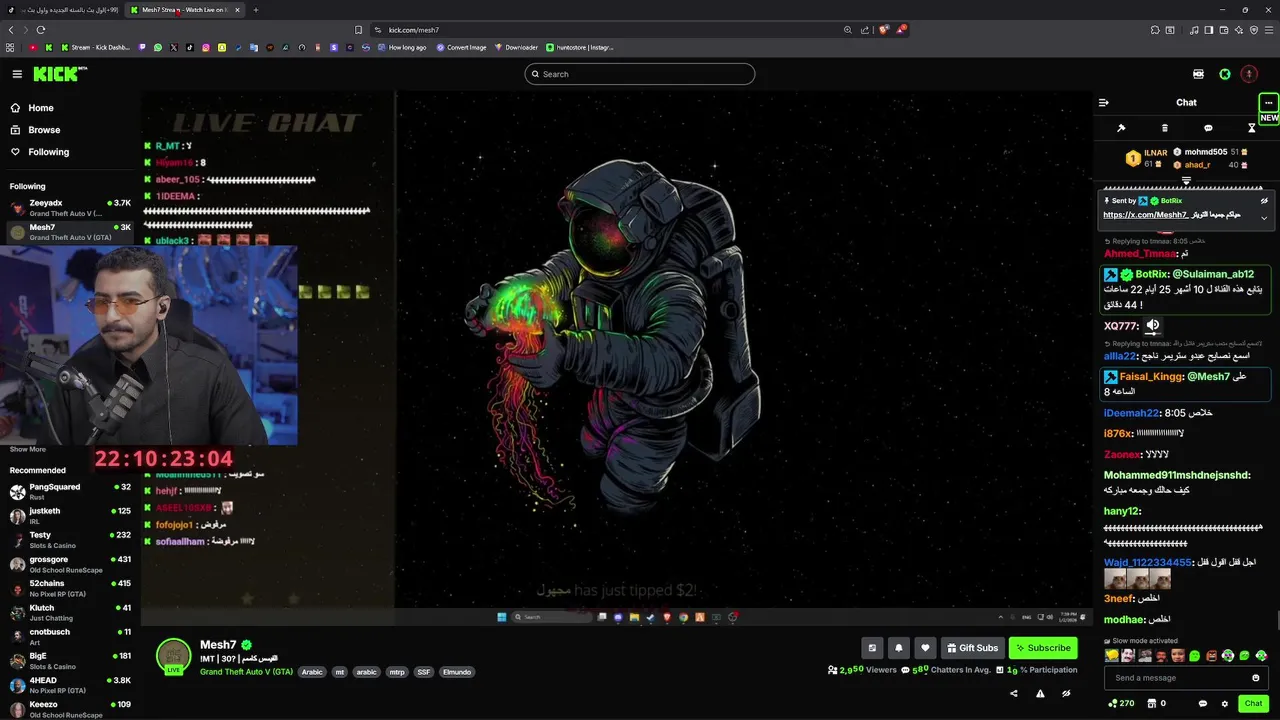Click the Subscribe button
Viewport: 1280px width, 720px height.
point(1043,648)
